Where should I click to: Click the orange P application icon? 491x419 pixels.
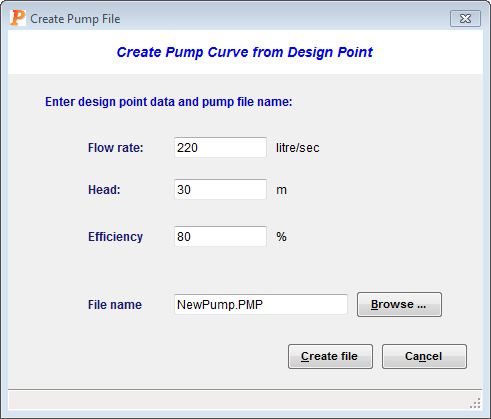(17, 18)
